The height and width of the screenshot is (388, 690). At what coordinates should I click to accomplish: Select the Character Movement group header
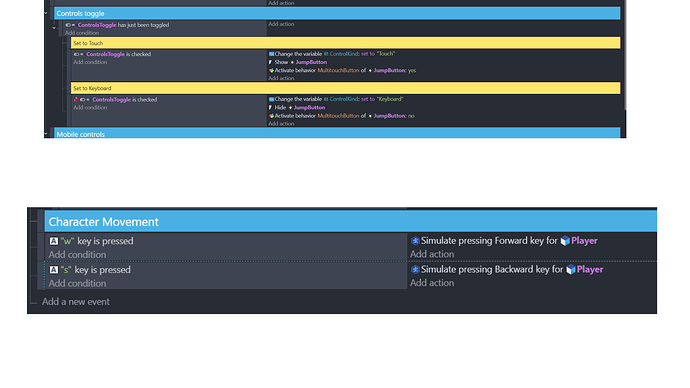pyautogui.click(x=350, y=221)
